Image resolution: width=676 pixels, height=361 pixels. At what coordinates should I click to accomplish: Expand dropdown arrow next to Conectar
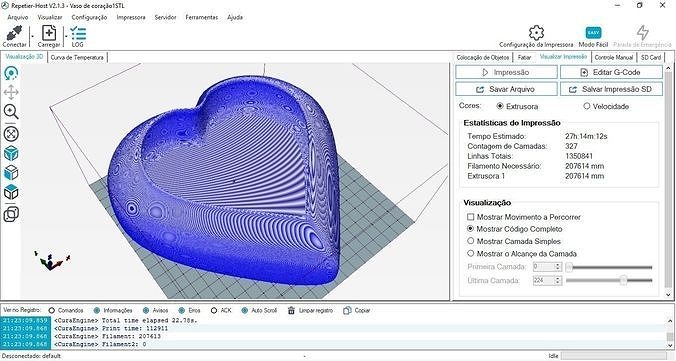(32, 36)
